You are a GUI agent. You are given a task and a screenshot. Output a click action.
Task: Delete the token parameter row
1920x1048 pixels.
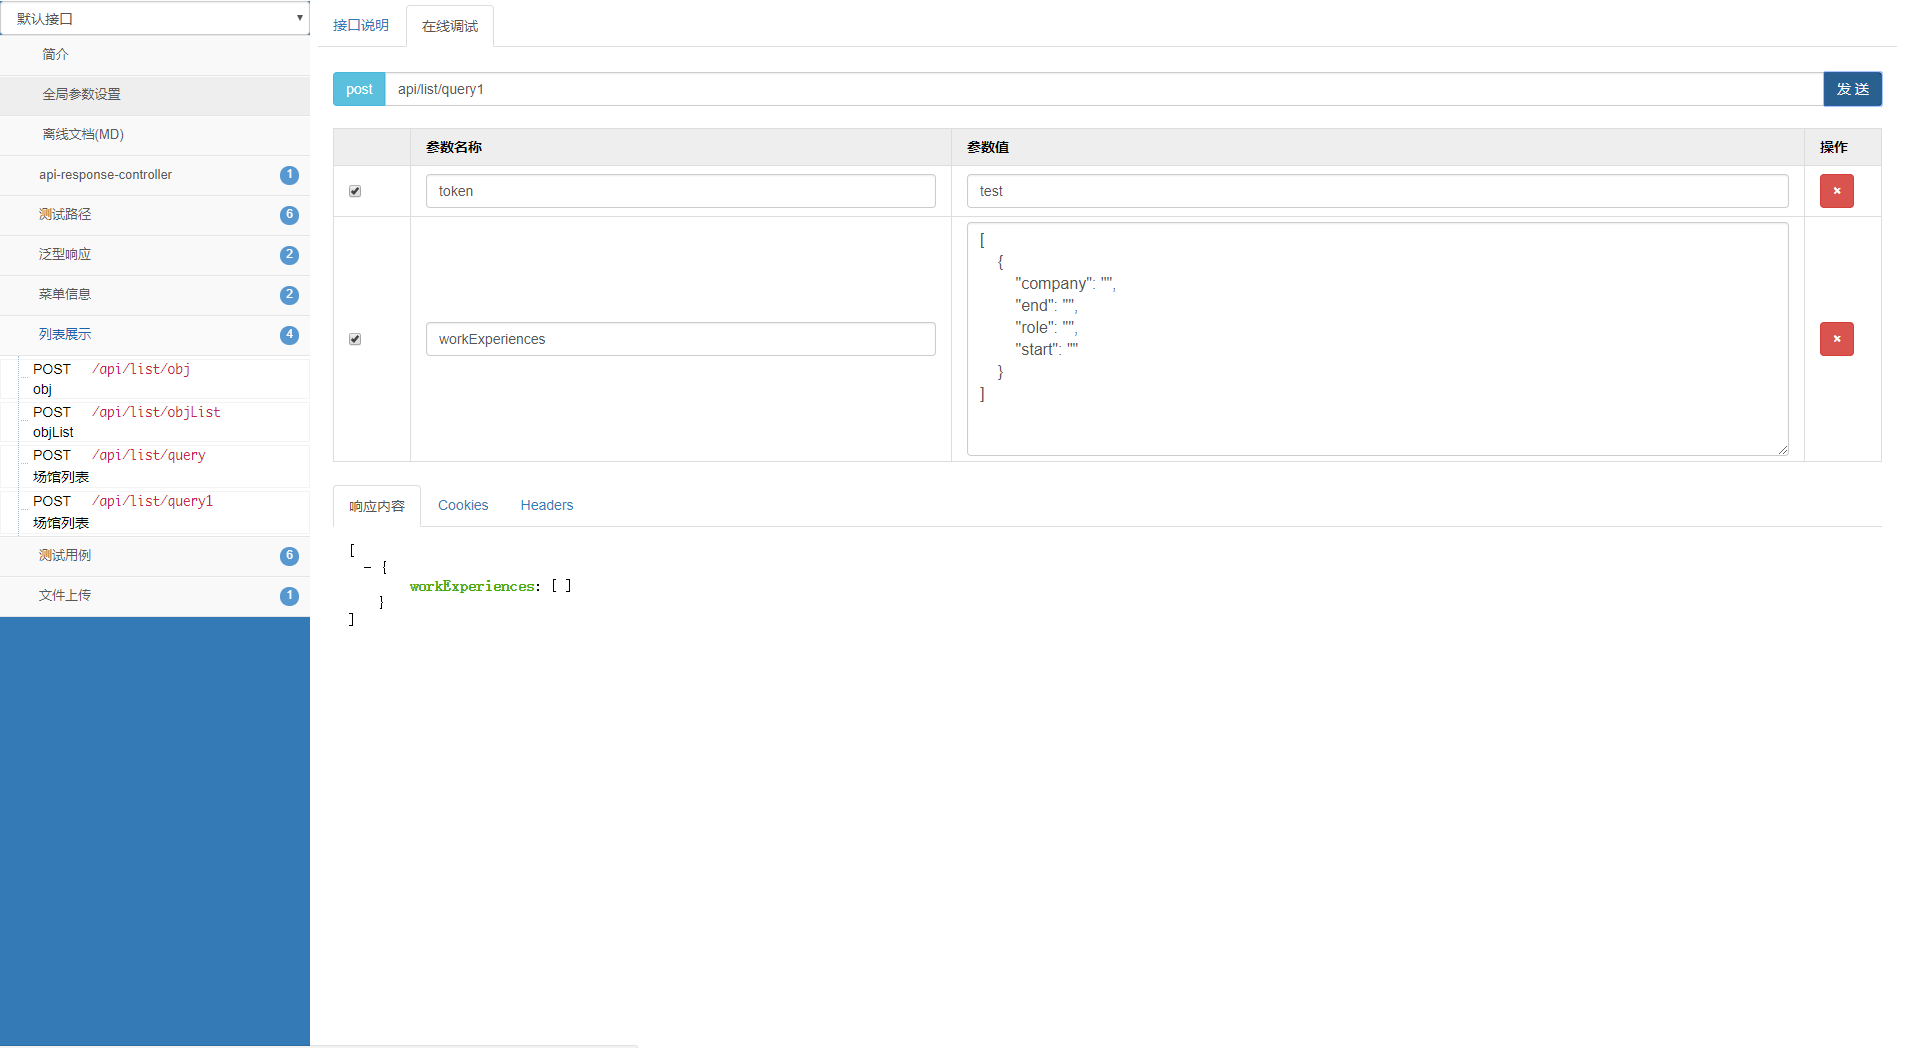coord(1836,191)
